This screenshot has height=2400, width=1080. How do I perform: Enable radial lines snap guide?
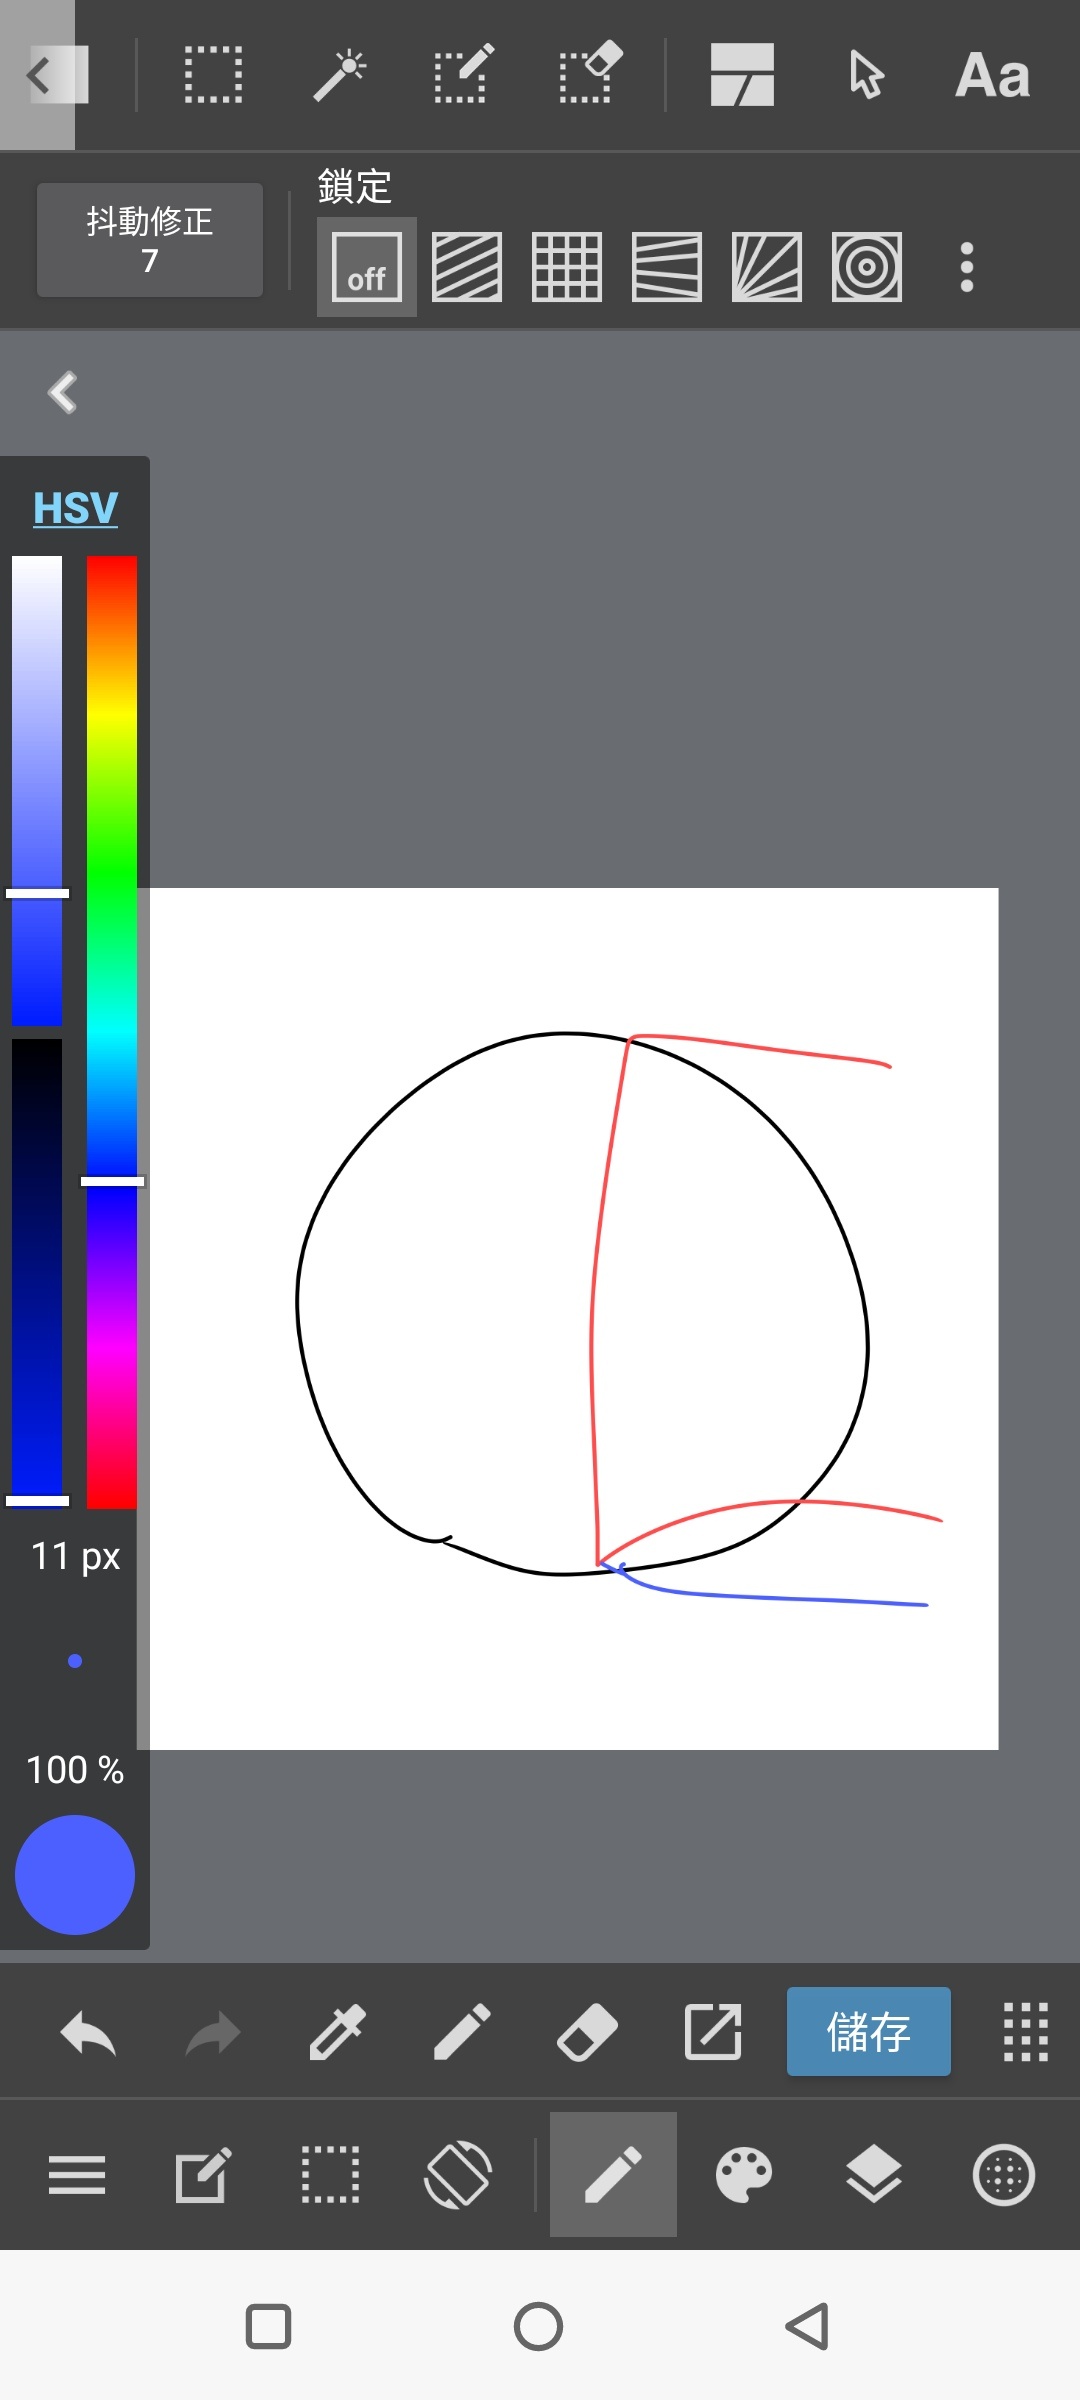[x=767, y=267]
